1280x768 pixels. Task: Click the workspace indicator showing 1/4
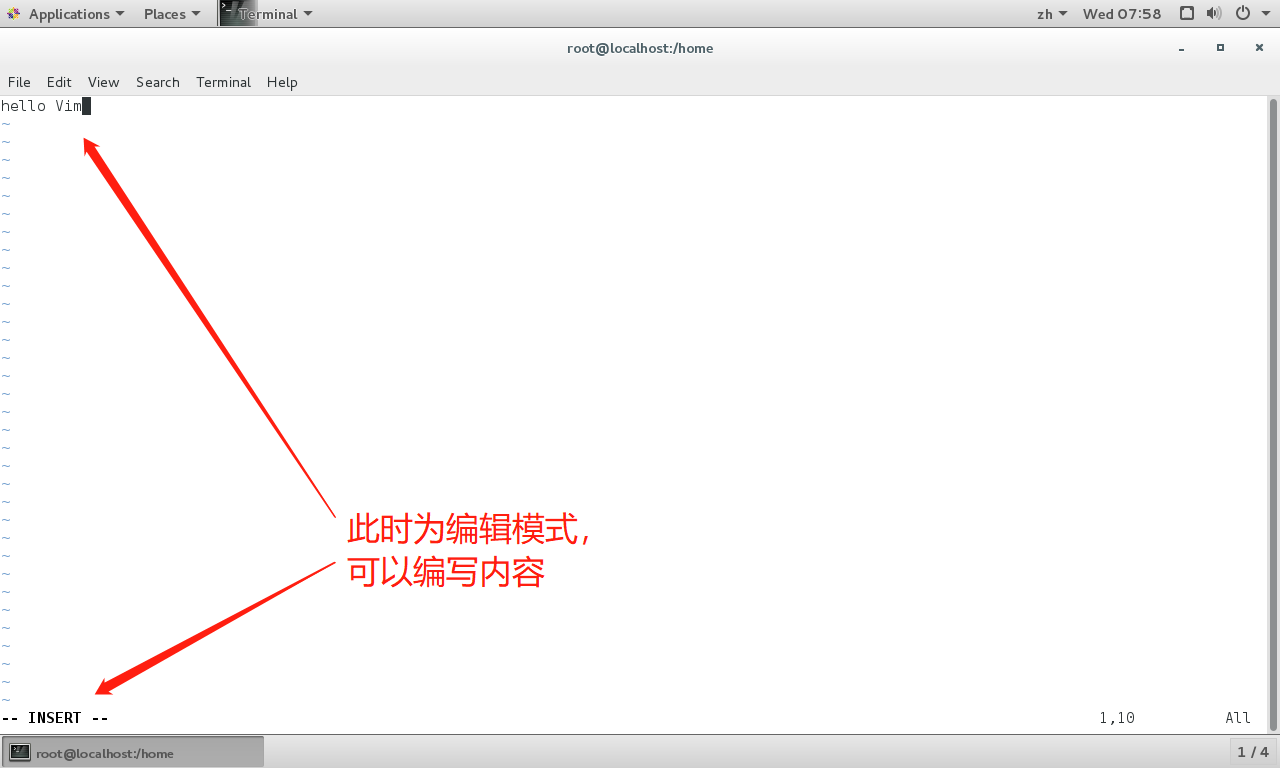[1252, 751]
